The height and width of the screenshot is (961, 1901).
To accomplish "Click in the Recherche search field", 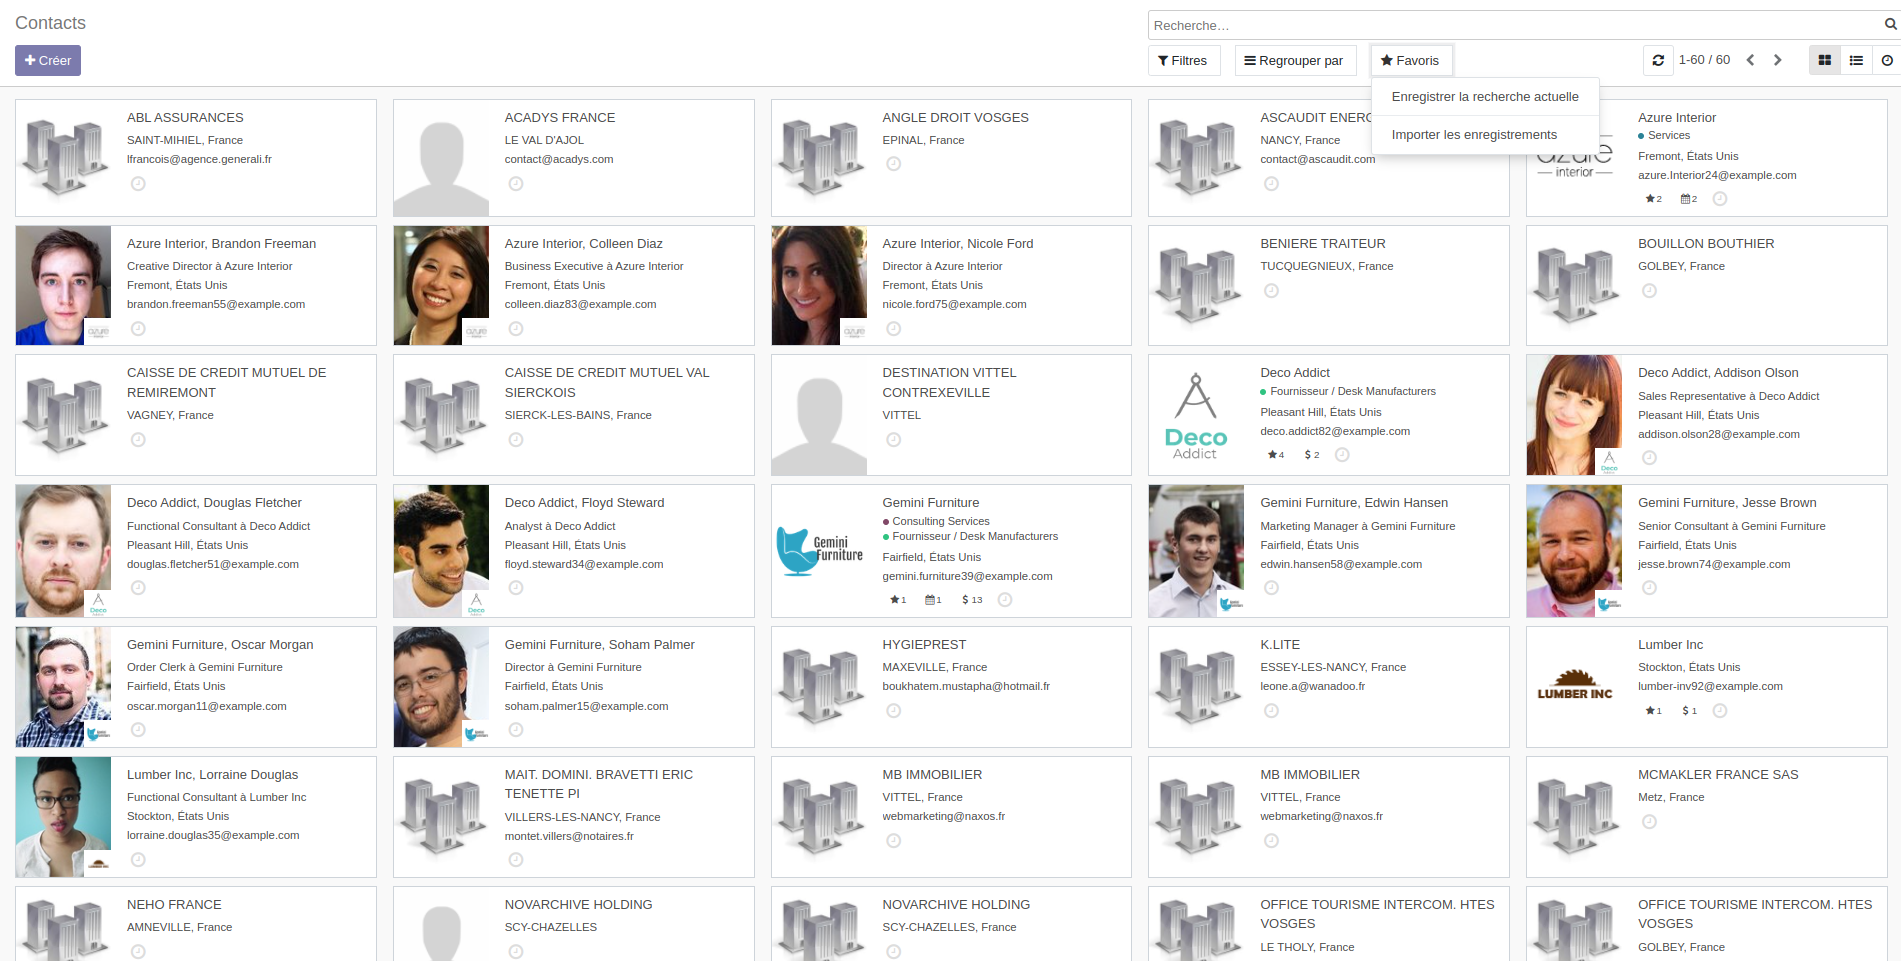I will tap(1515, 25).
